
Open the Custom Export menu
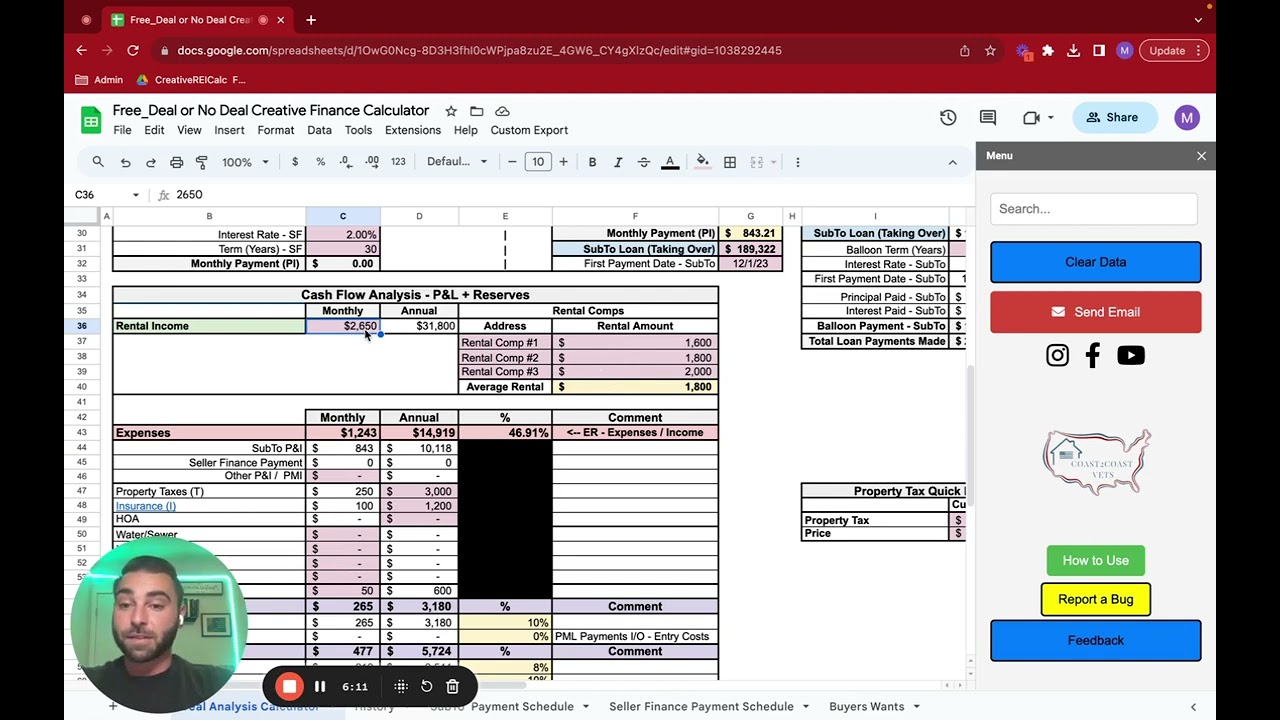[x=529, y=130]
